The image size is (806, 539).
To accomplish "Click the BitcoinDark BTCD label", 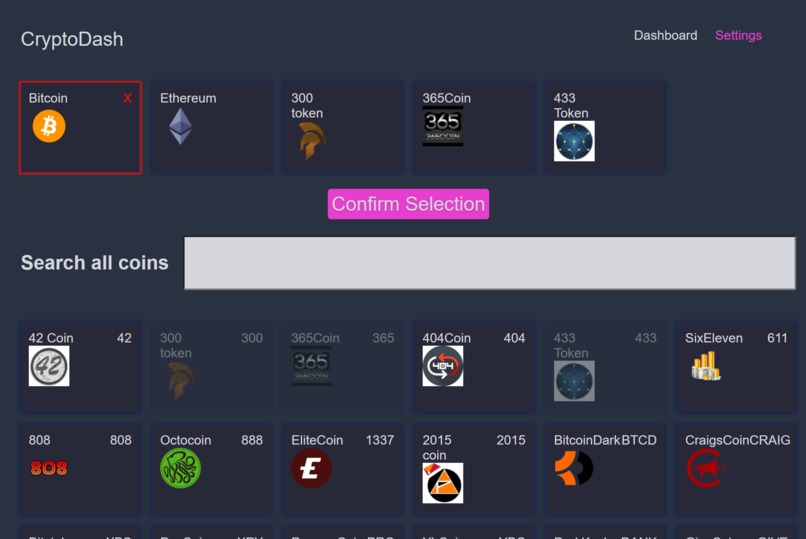I will [605, 440].
